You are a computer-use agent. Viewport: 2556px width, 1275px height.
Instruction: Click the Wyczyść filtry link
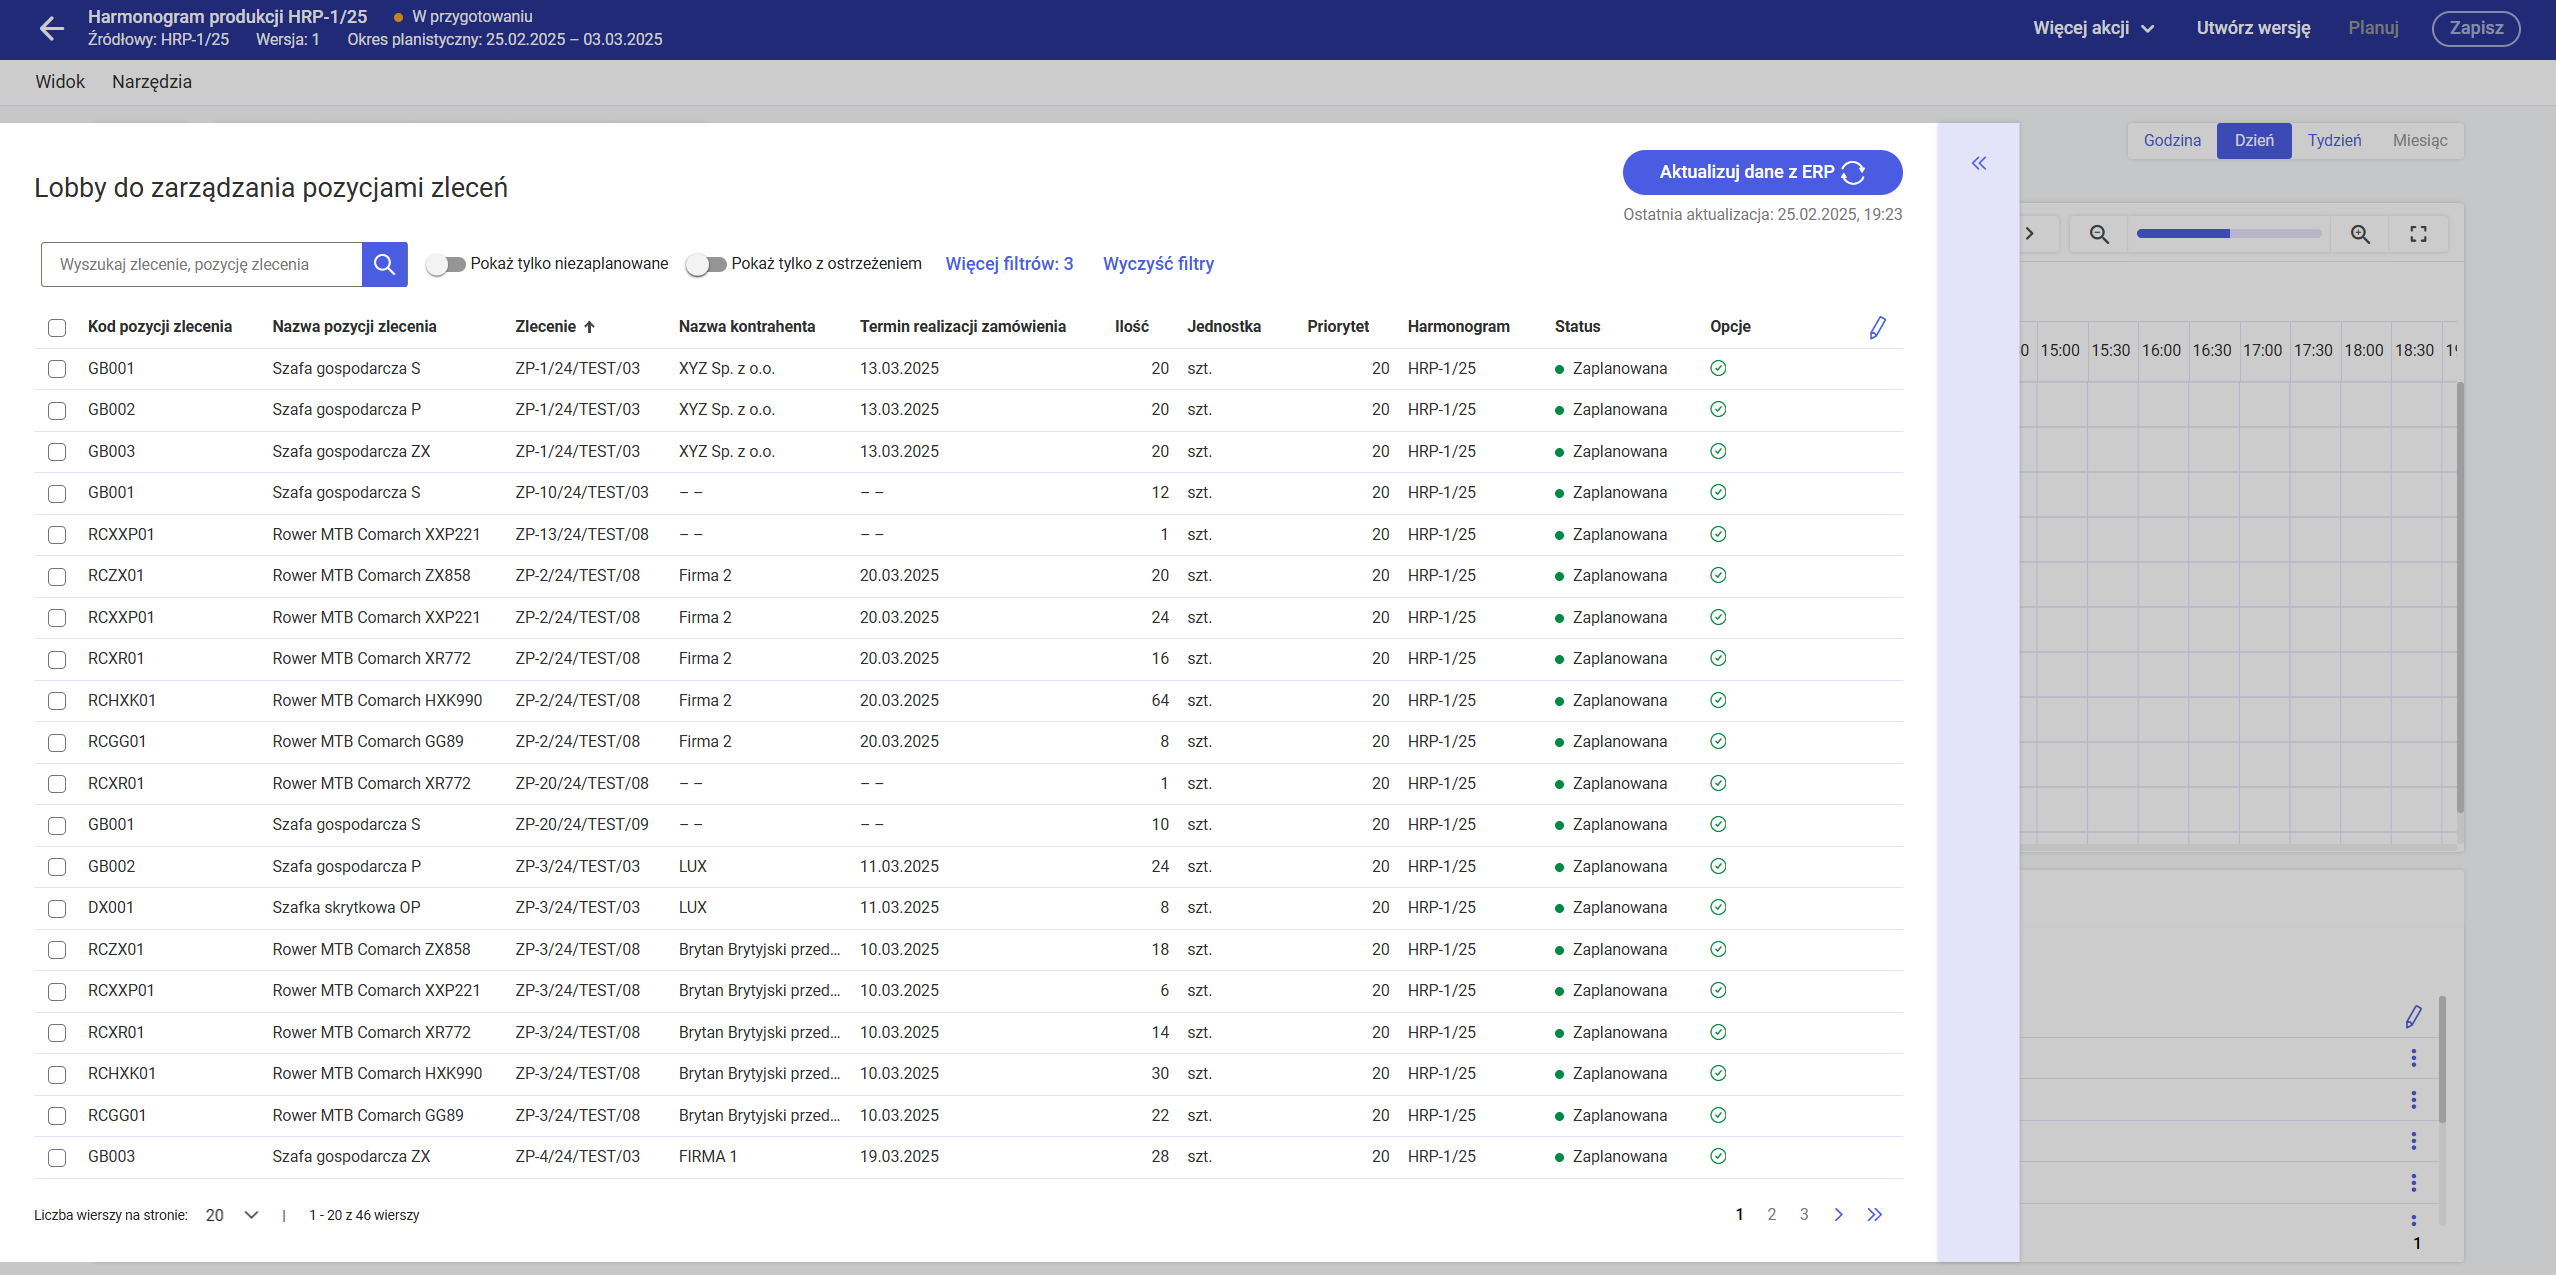coord(1158,264)
